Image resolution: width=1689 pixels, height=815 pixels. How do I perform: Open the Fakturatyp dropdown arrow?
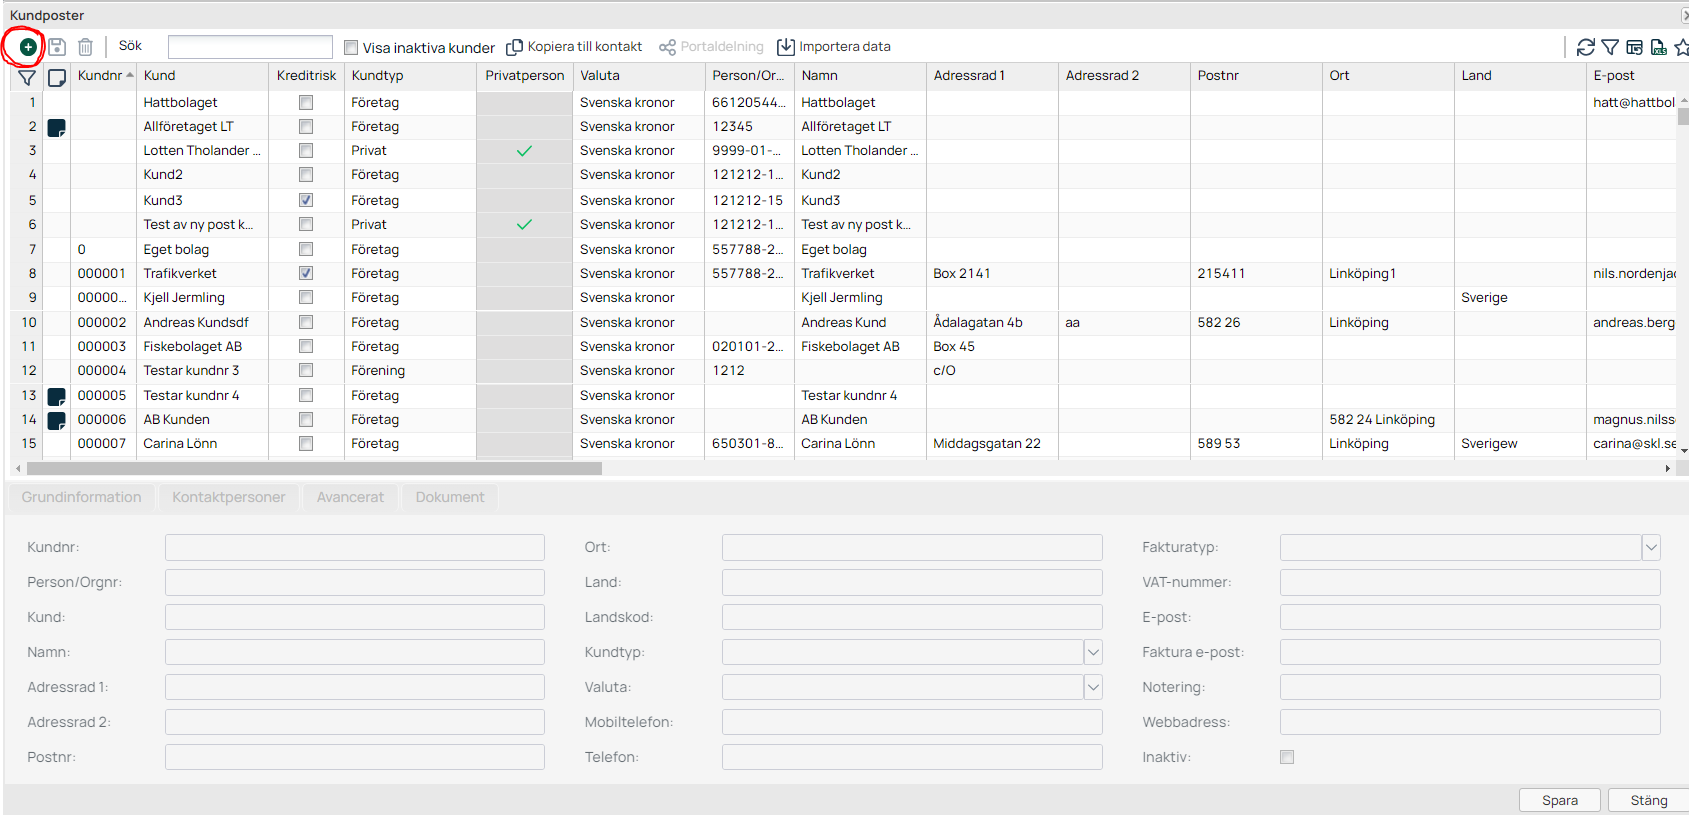[1651, 547]
